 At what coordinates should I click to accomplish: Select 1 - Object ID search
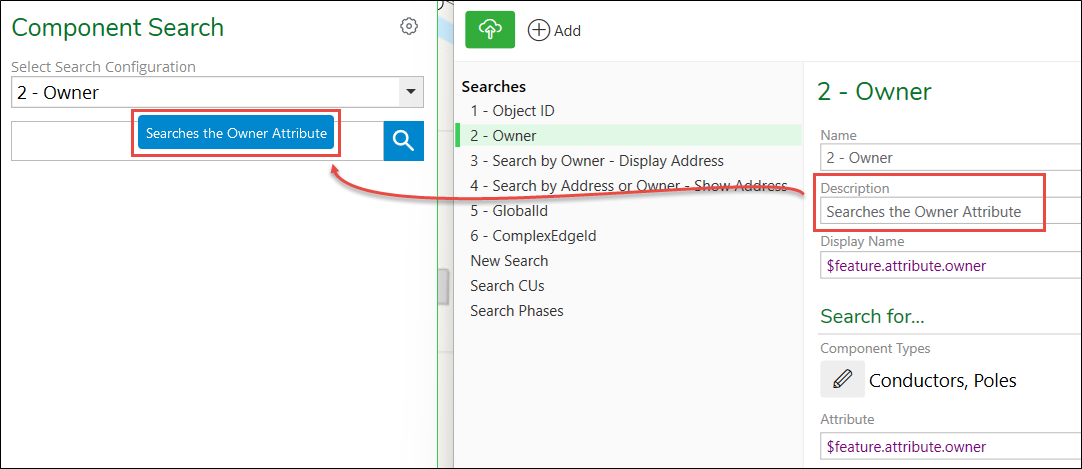click(x=512, y=110)
